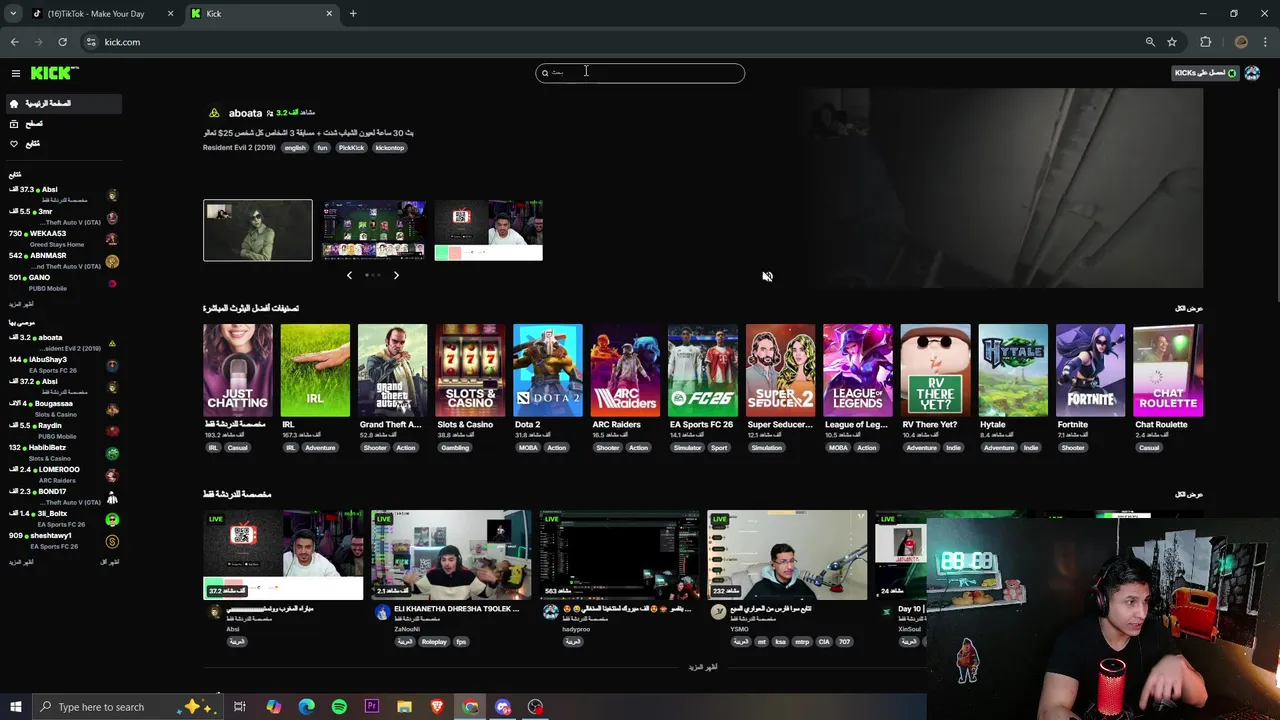Click the kickontop tag on featured stream
The width and height of the screenshot is (1280, 720).
[x=390, y=148]
